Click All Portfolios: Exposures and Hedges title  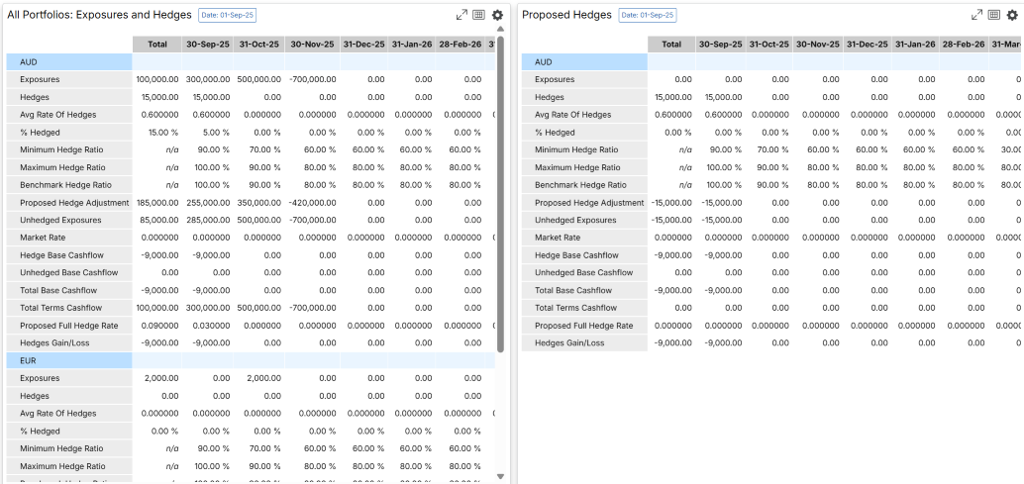point(99,15)
